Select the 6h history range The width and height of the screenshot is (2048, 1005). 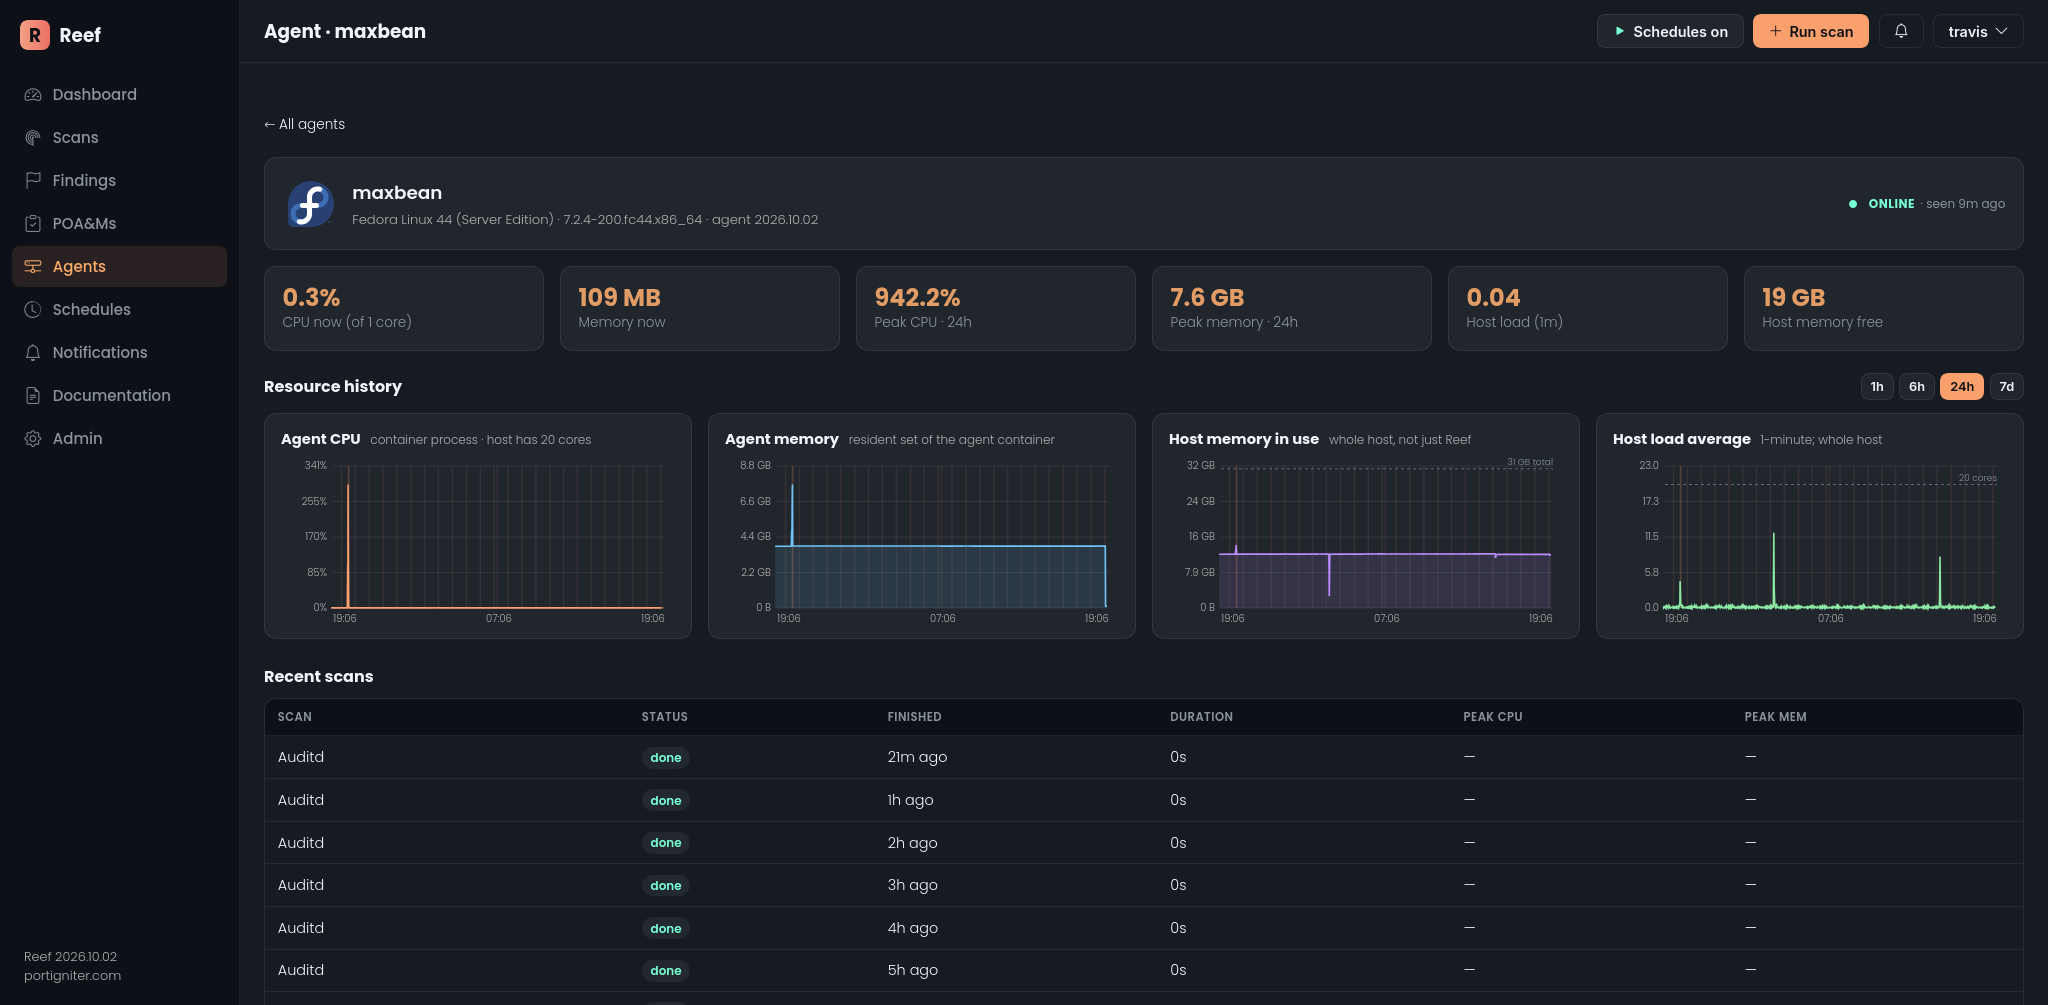point(1917,387)
